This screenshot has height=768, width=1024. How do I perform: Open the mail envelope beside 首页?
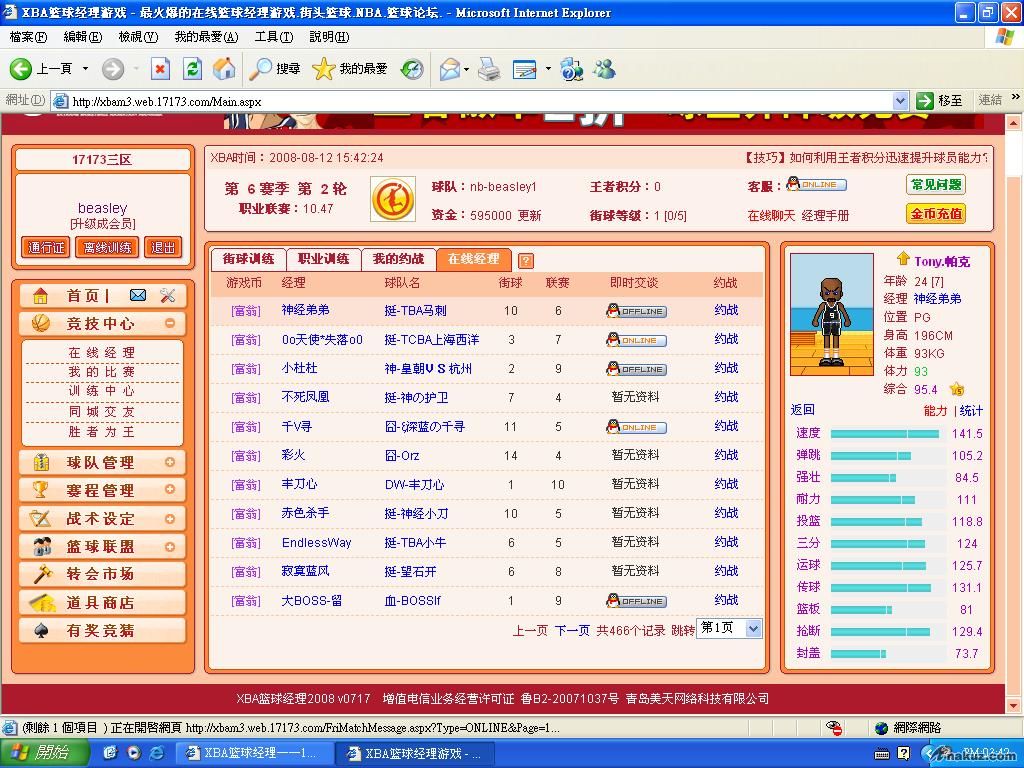138,296
